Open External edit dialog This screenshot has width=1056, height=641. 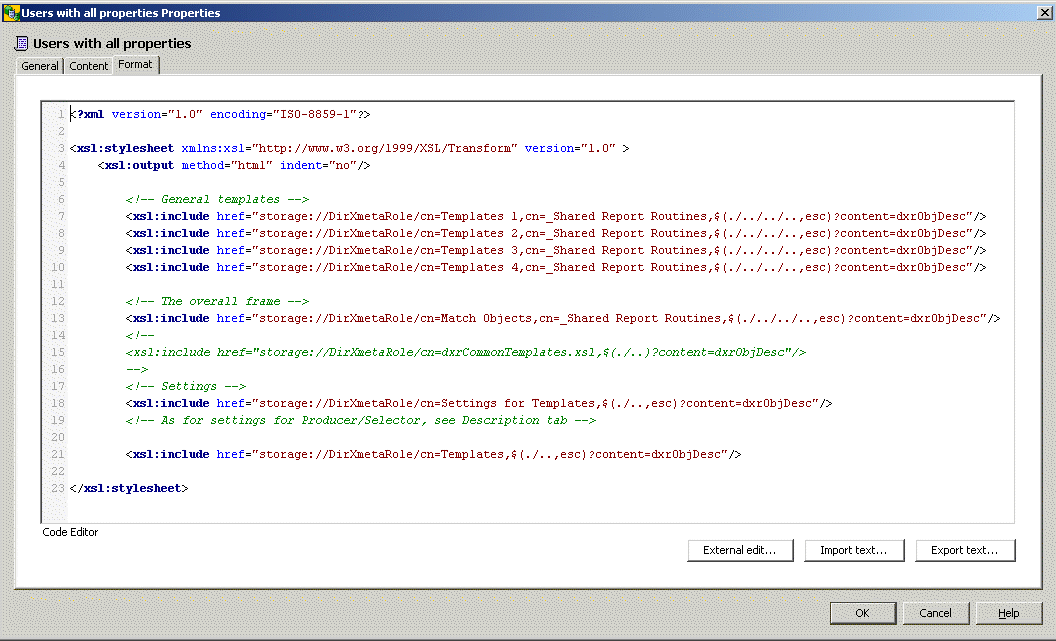click(x=740, y=550)
